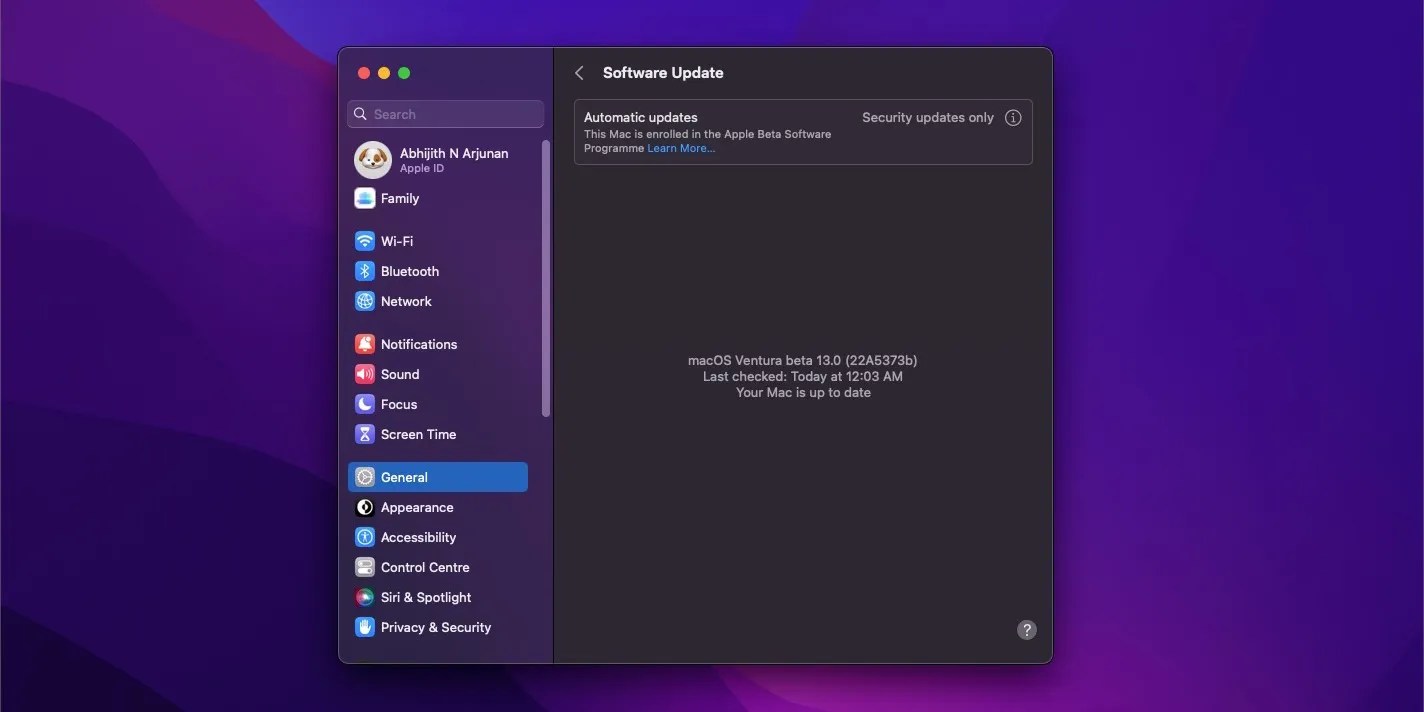Image resolution: width=1424 pixels, height=712 pixels.
Task: Click the Automatic updates info button
Action: (x=1013, y=117)
